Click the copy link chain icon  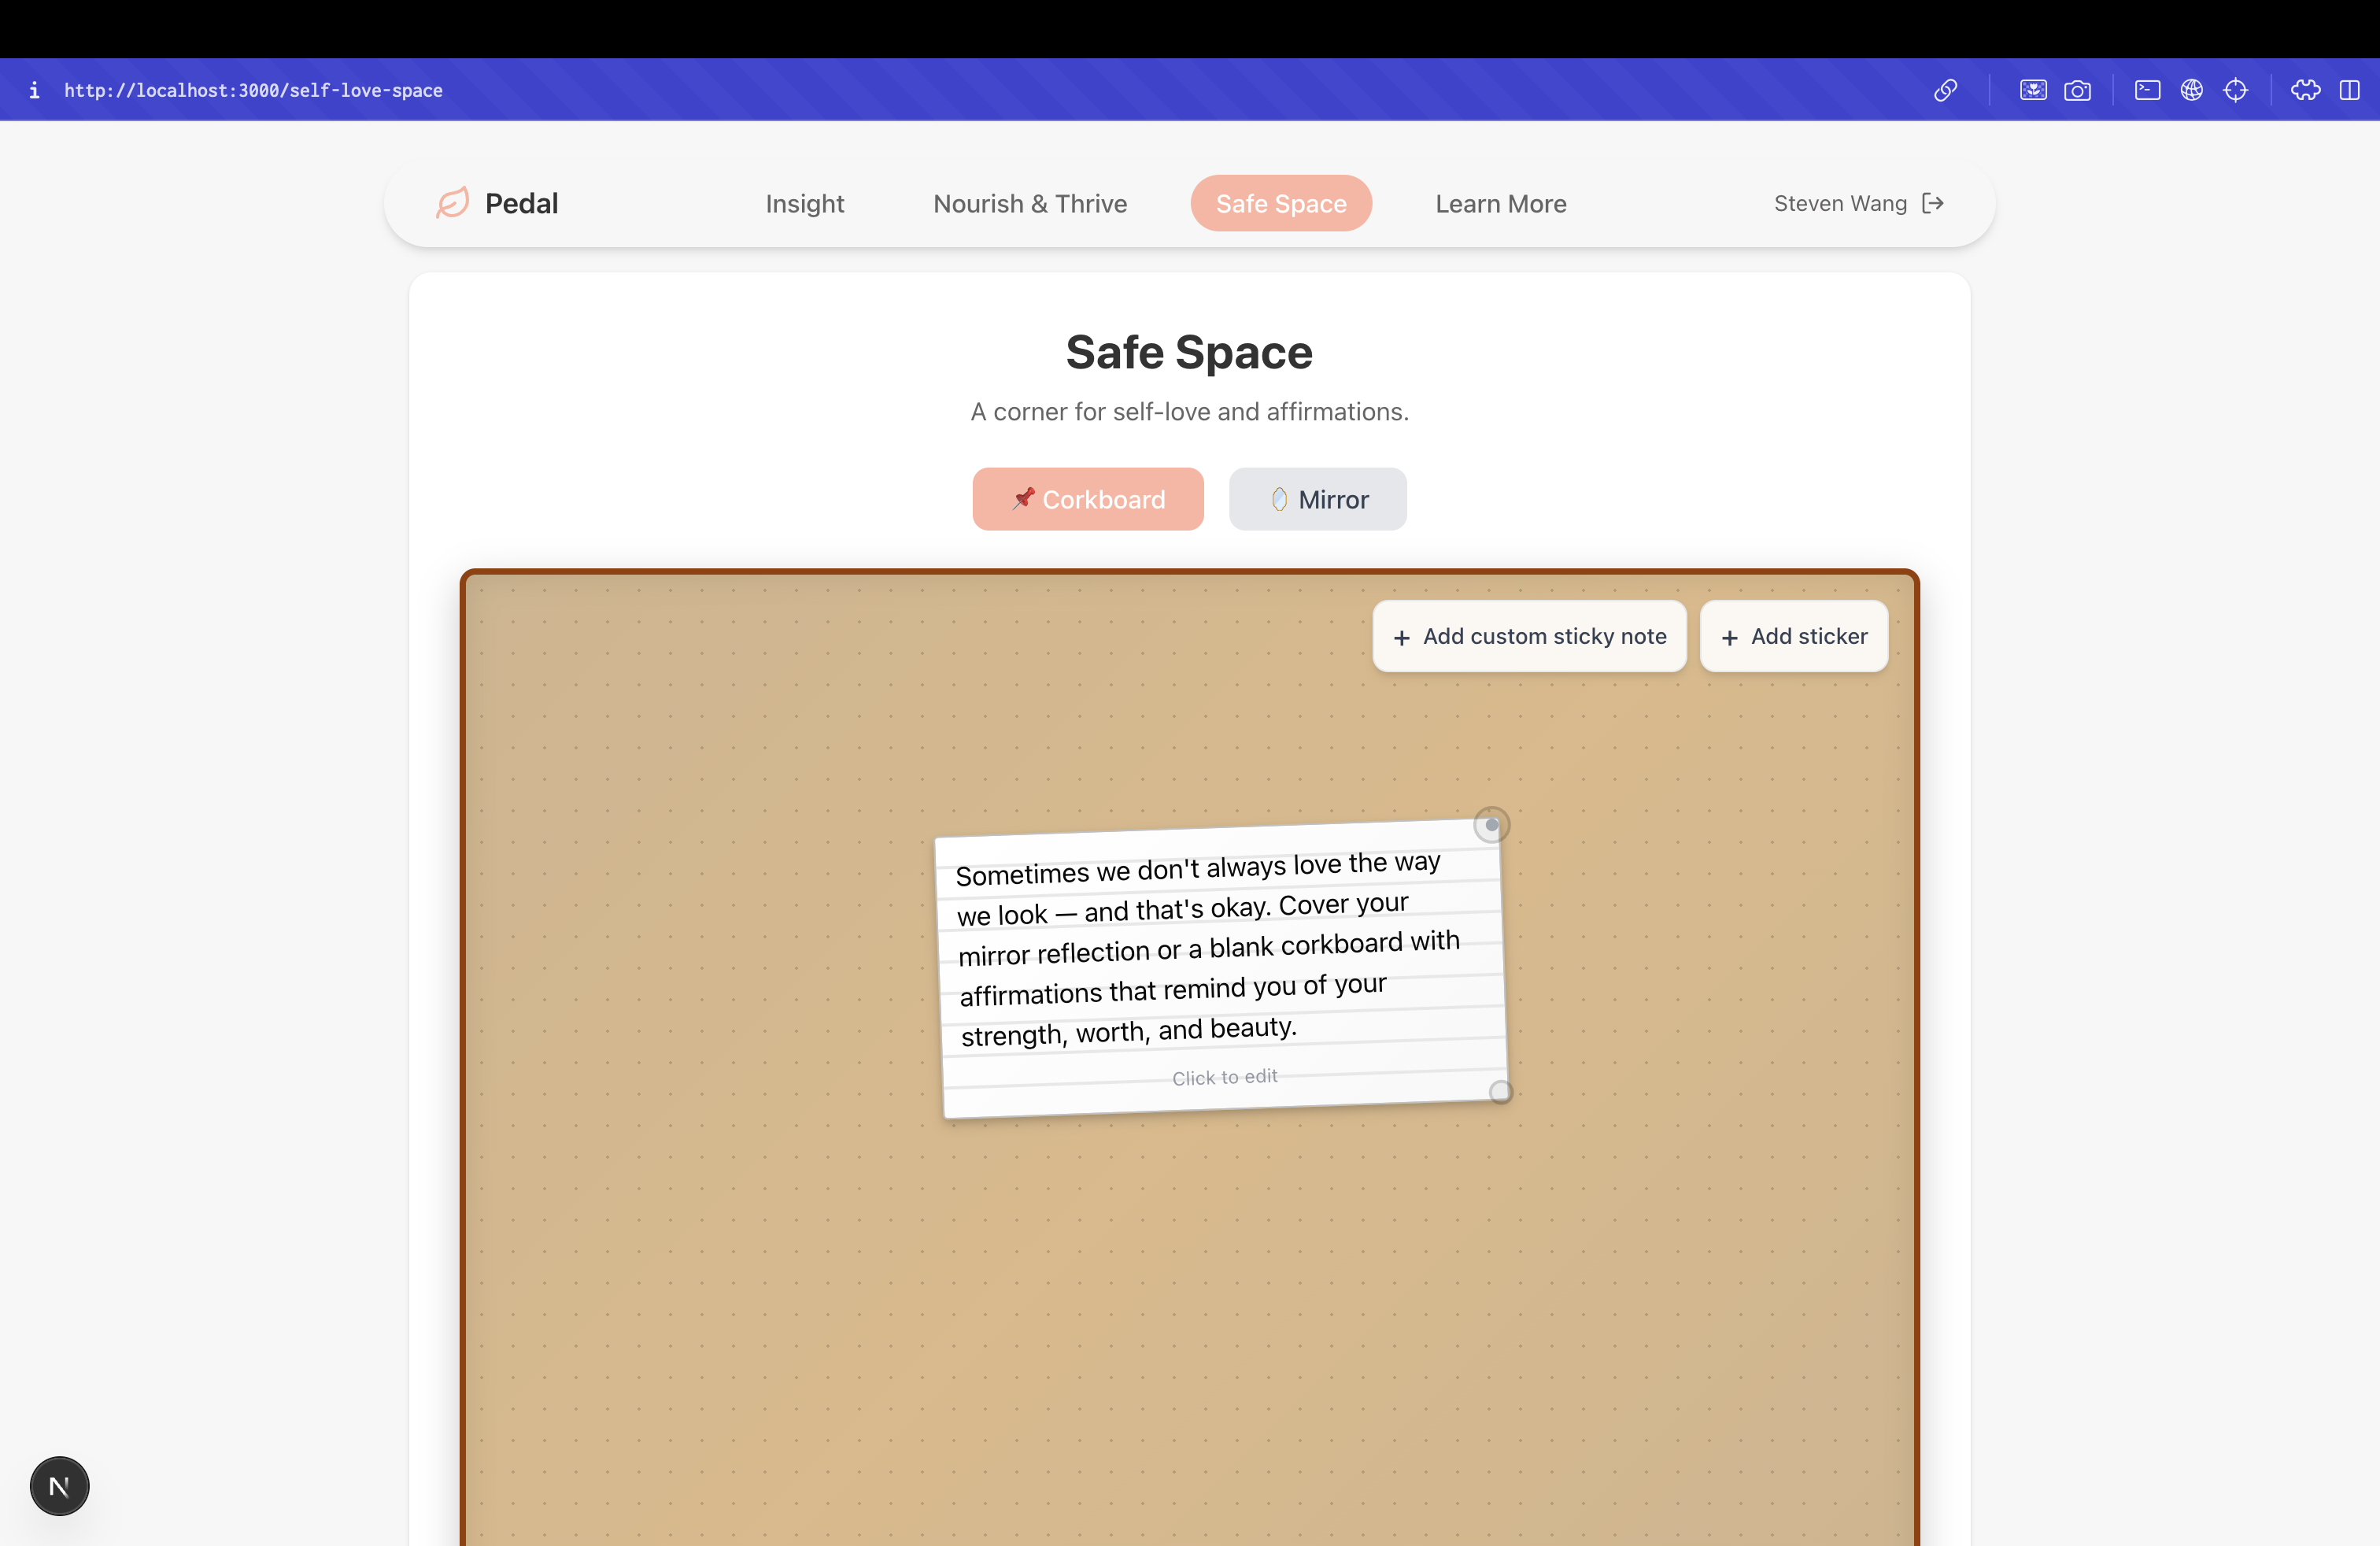pos(1945,90)
